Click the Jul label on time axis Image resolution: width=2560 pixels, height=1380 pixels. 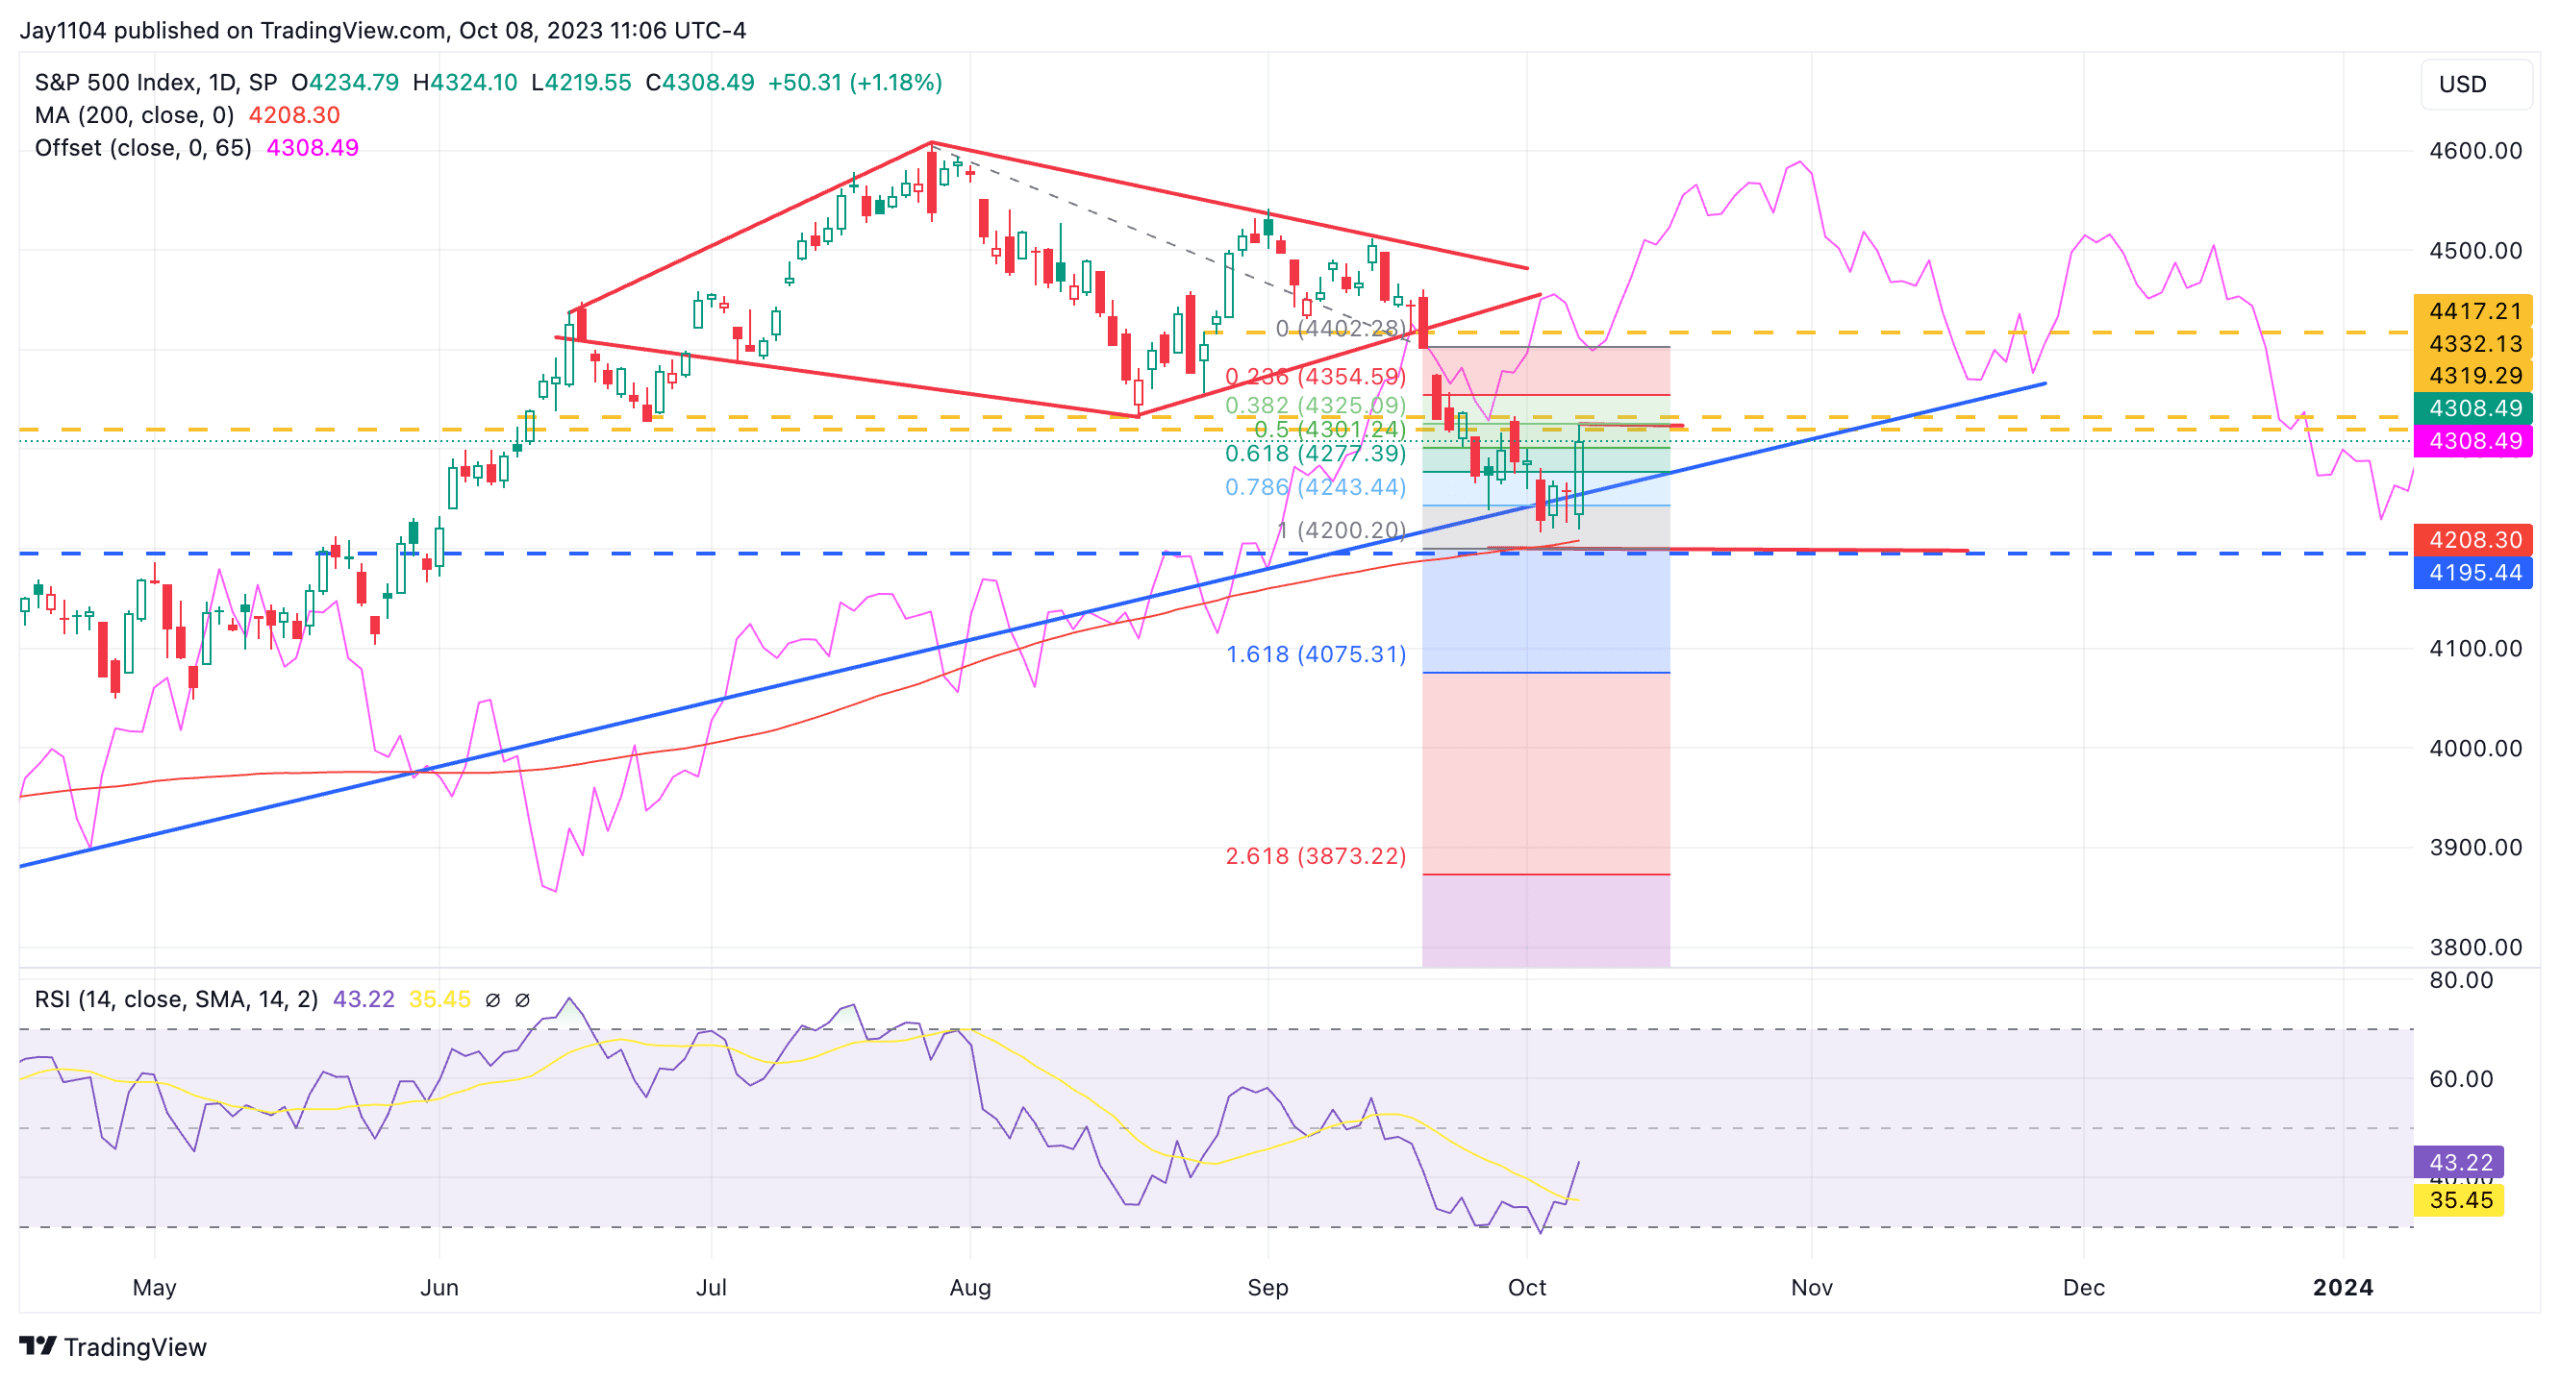[x=711, y=1288]
